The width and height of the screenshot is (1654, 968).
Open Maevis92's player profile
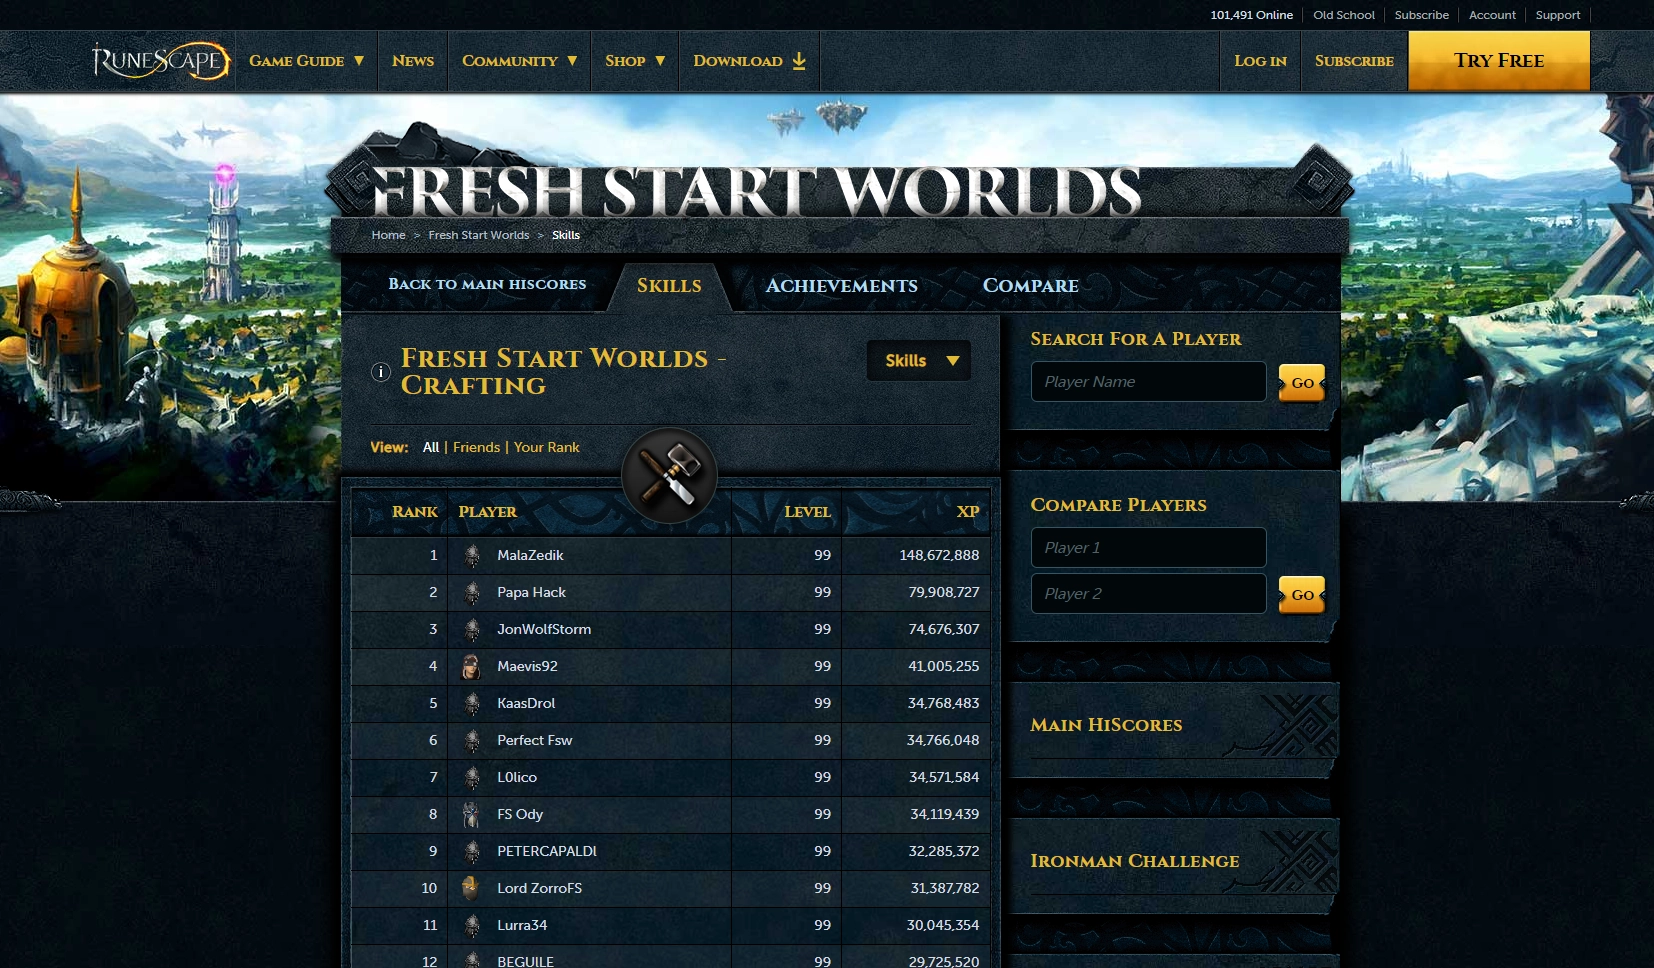click(527, 667)
